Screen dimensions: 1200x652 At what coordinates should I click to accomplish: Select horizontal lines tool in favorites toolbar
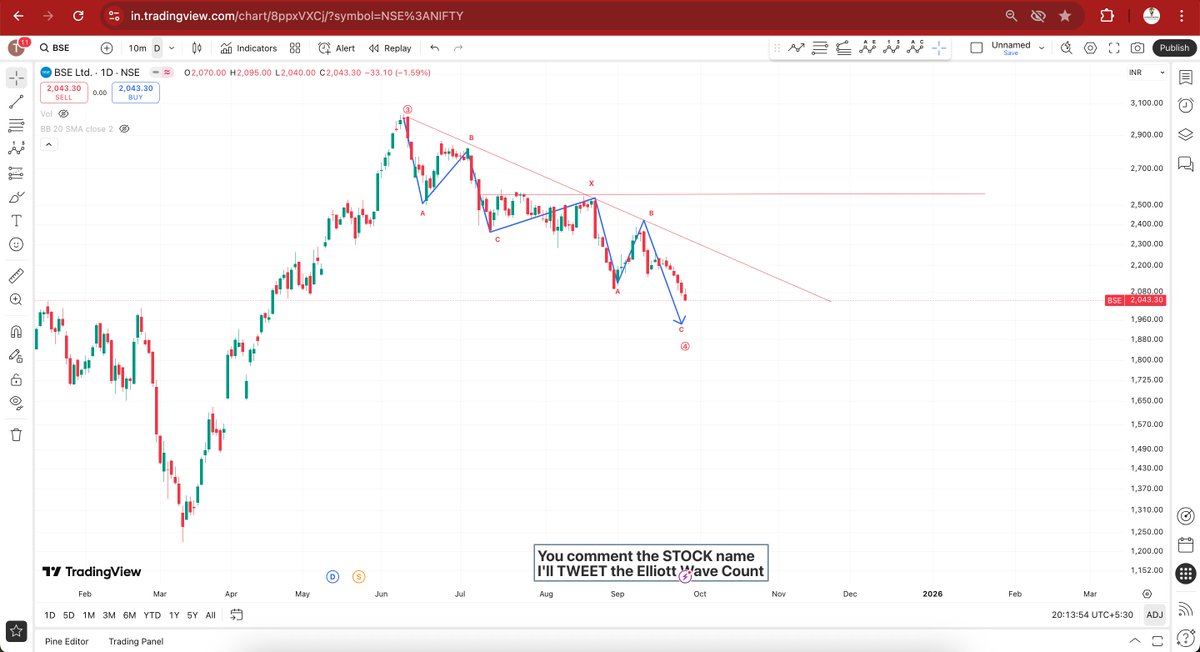[x=820, y=47]
